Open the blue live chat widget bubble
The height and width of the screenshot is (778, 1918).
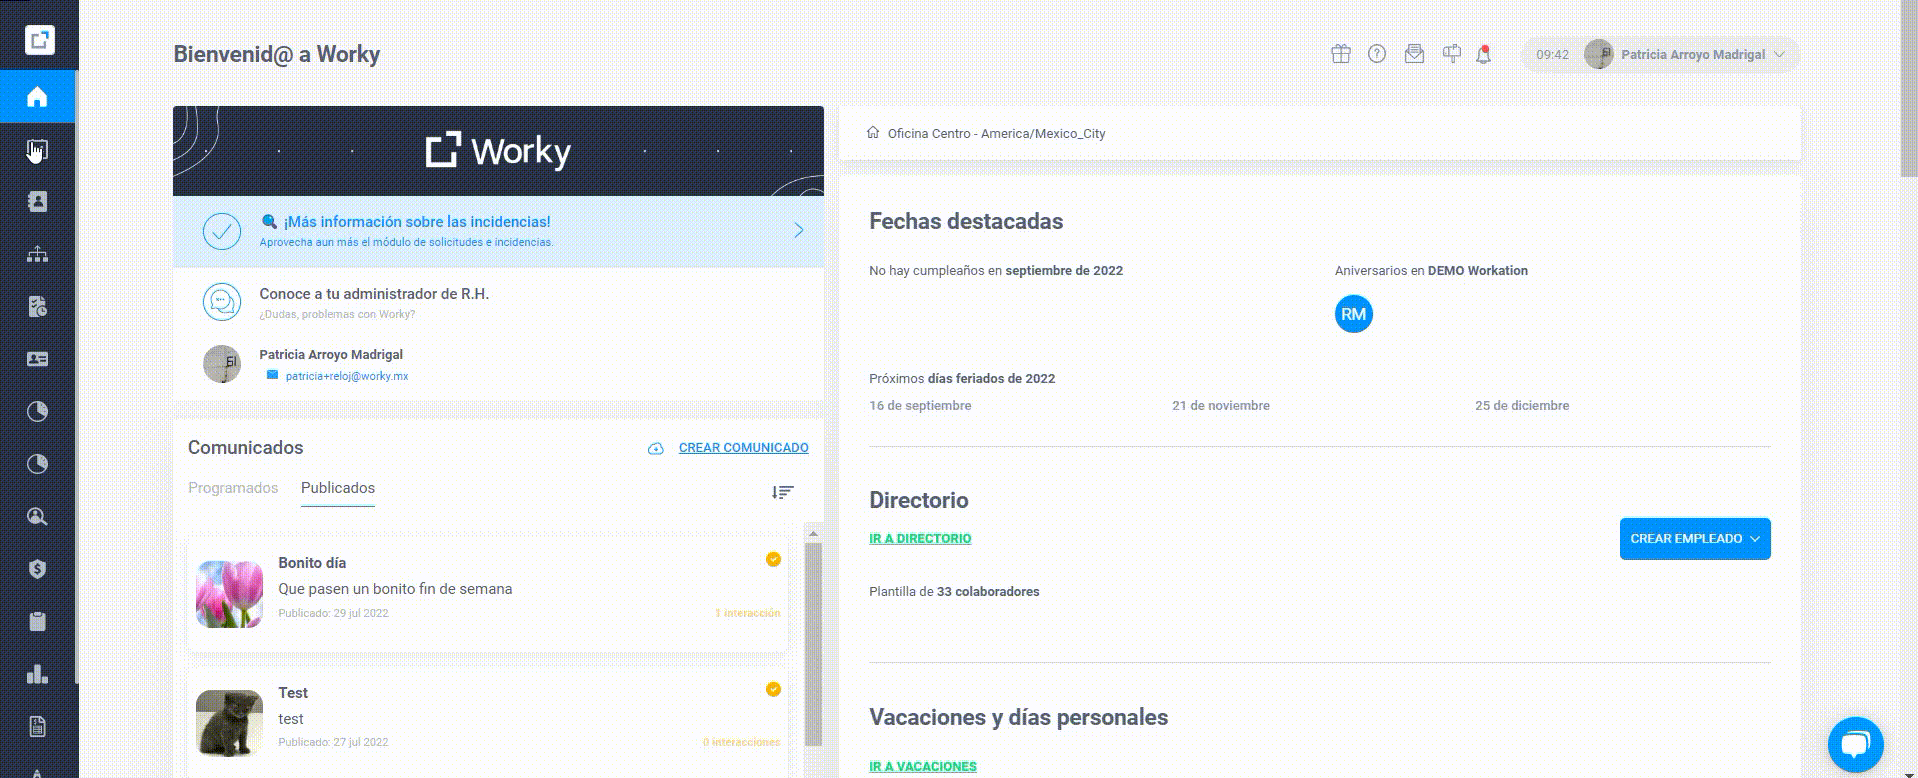(x=1856, y=744)
